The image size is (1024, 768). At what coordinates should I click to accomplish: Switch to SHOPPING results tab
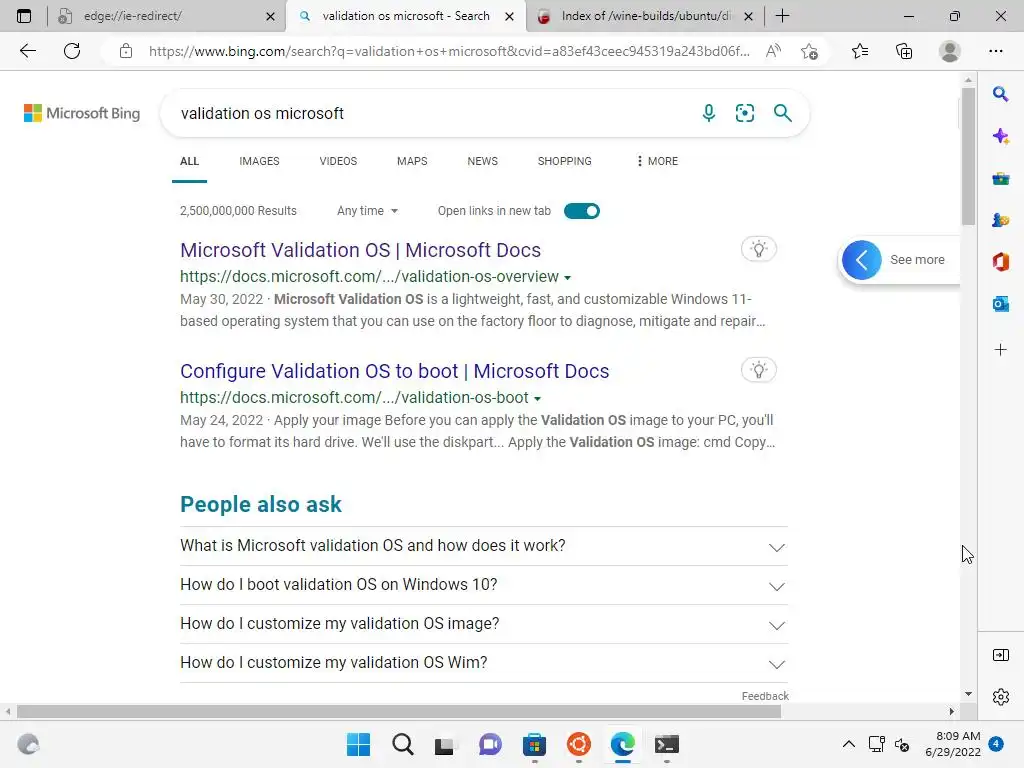(564, 161)
